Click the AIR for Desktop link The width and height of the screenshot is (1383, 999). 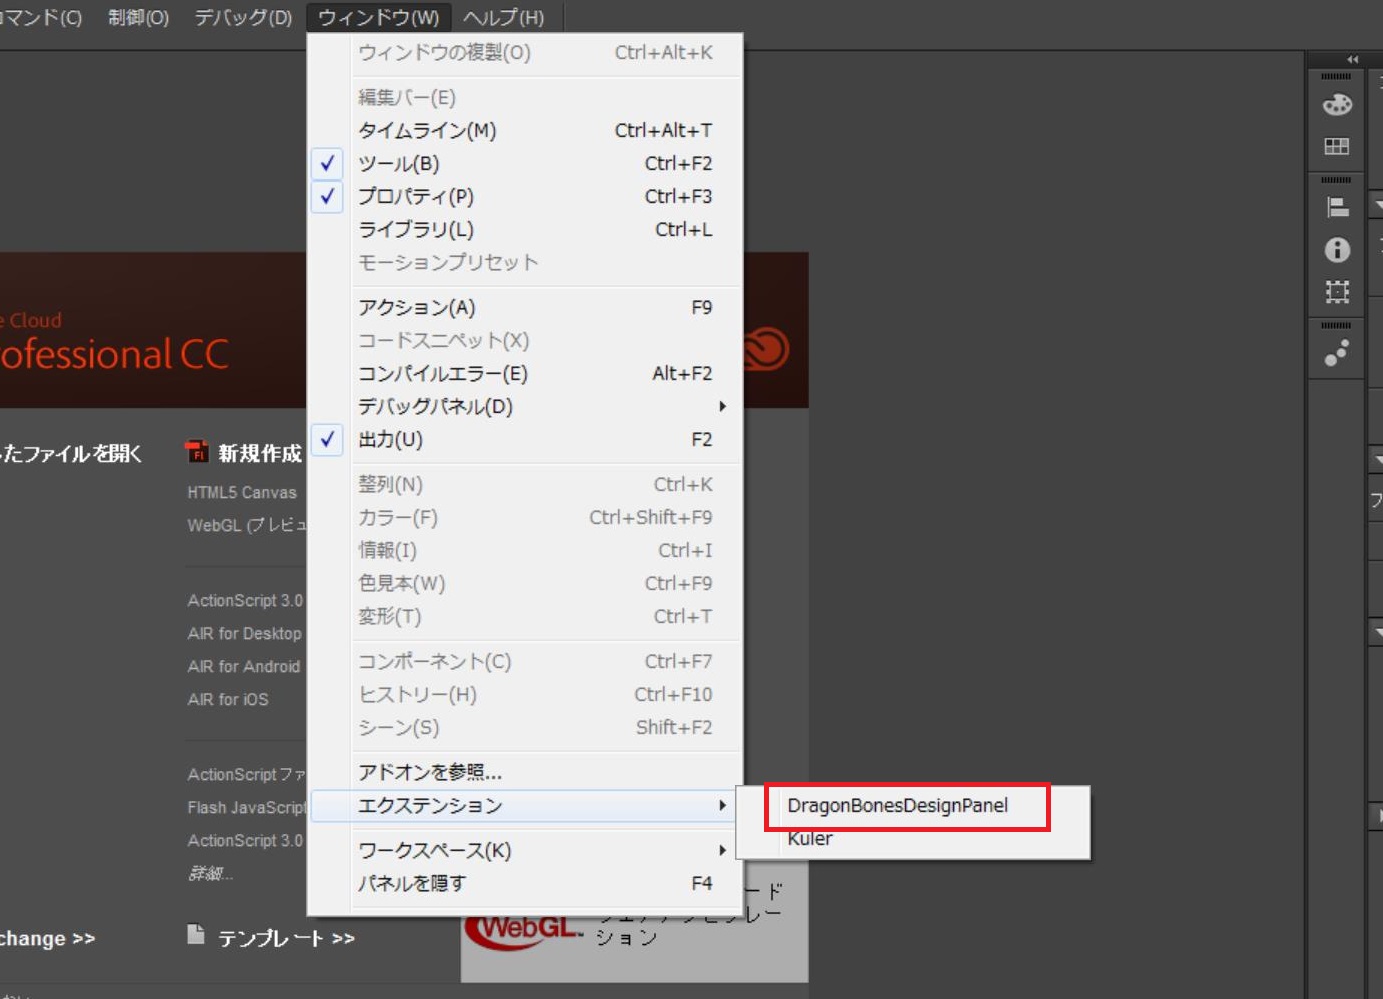point(244,633)
